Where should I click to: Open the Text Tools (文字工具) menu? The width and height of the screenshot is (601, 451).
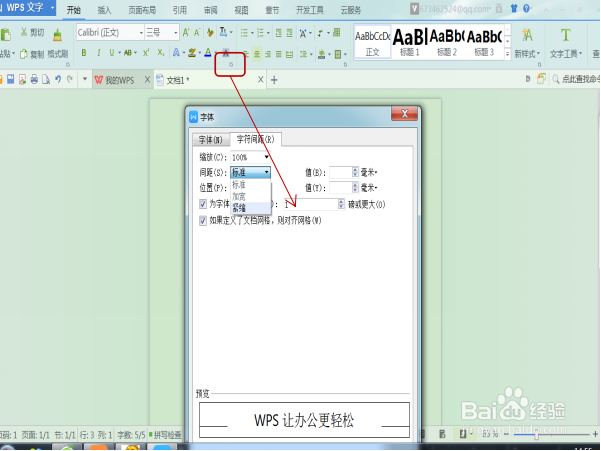click(x=566, y=43)
